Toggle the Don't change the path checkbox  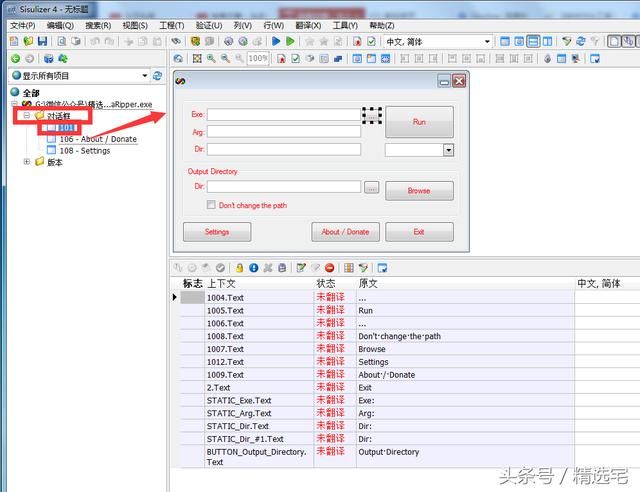pos(211,205)
